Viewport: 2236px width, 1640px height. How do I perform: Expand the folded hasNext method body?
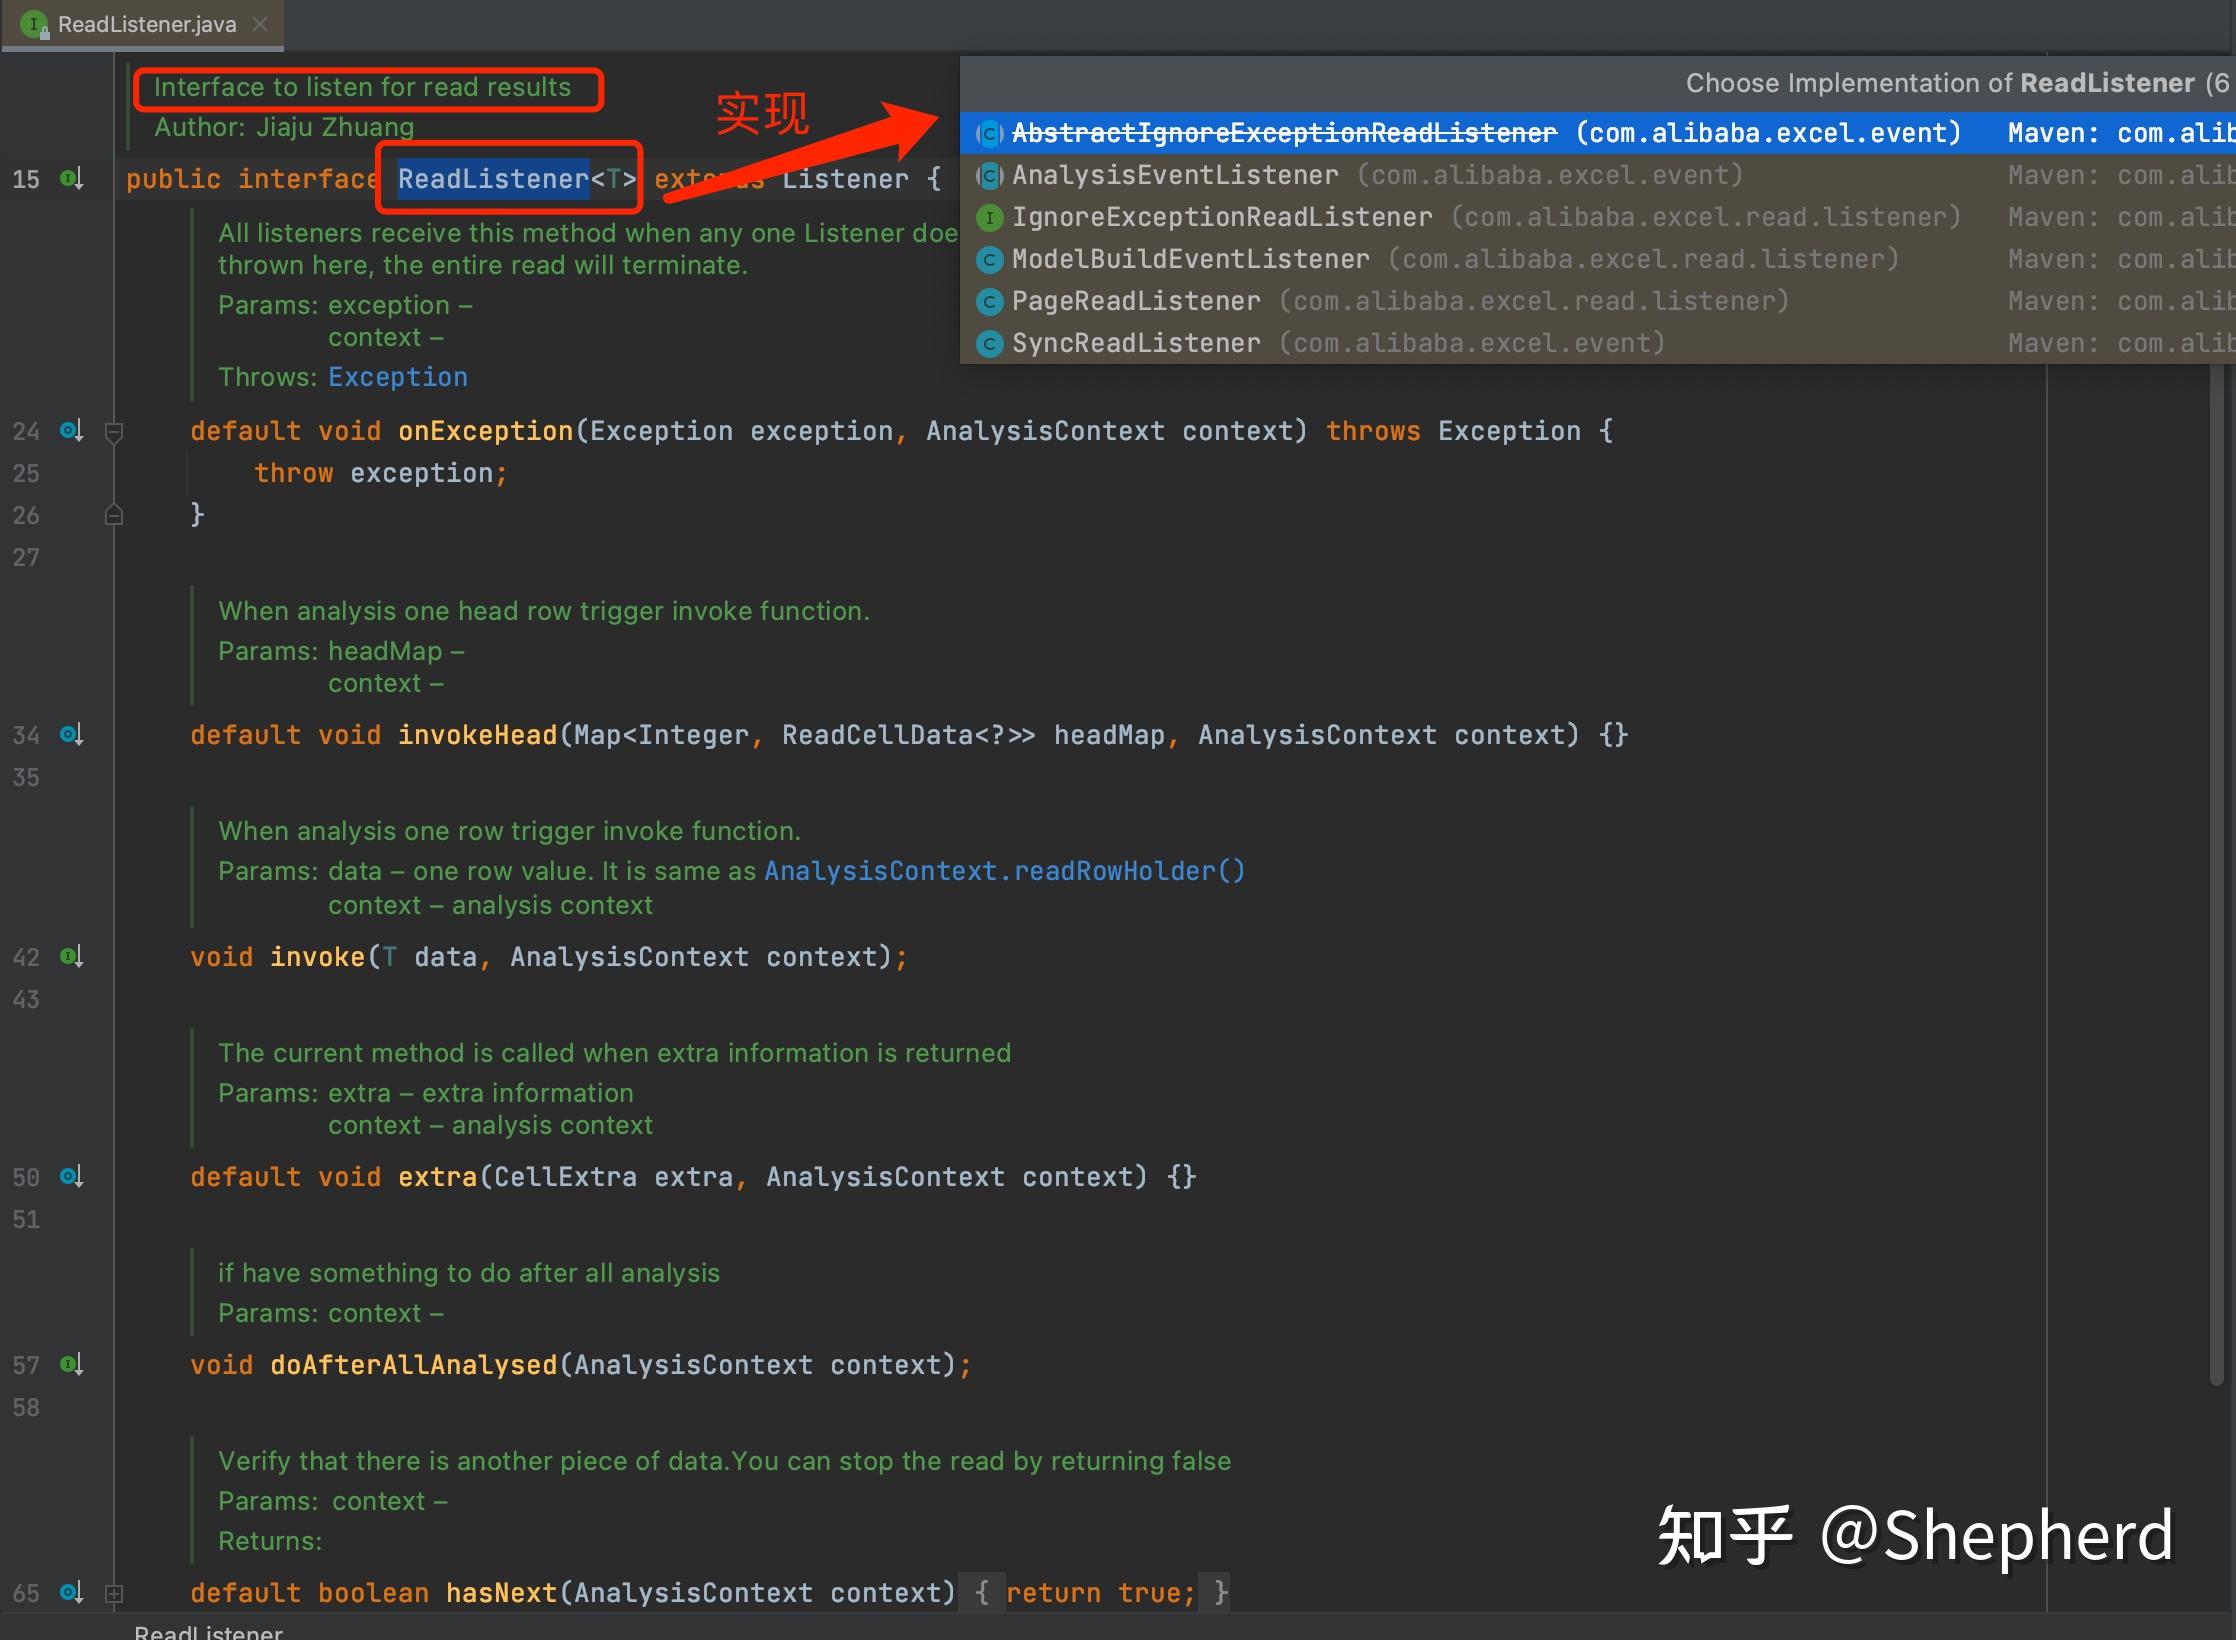coord(114,1593)
